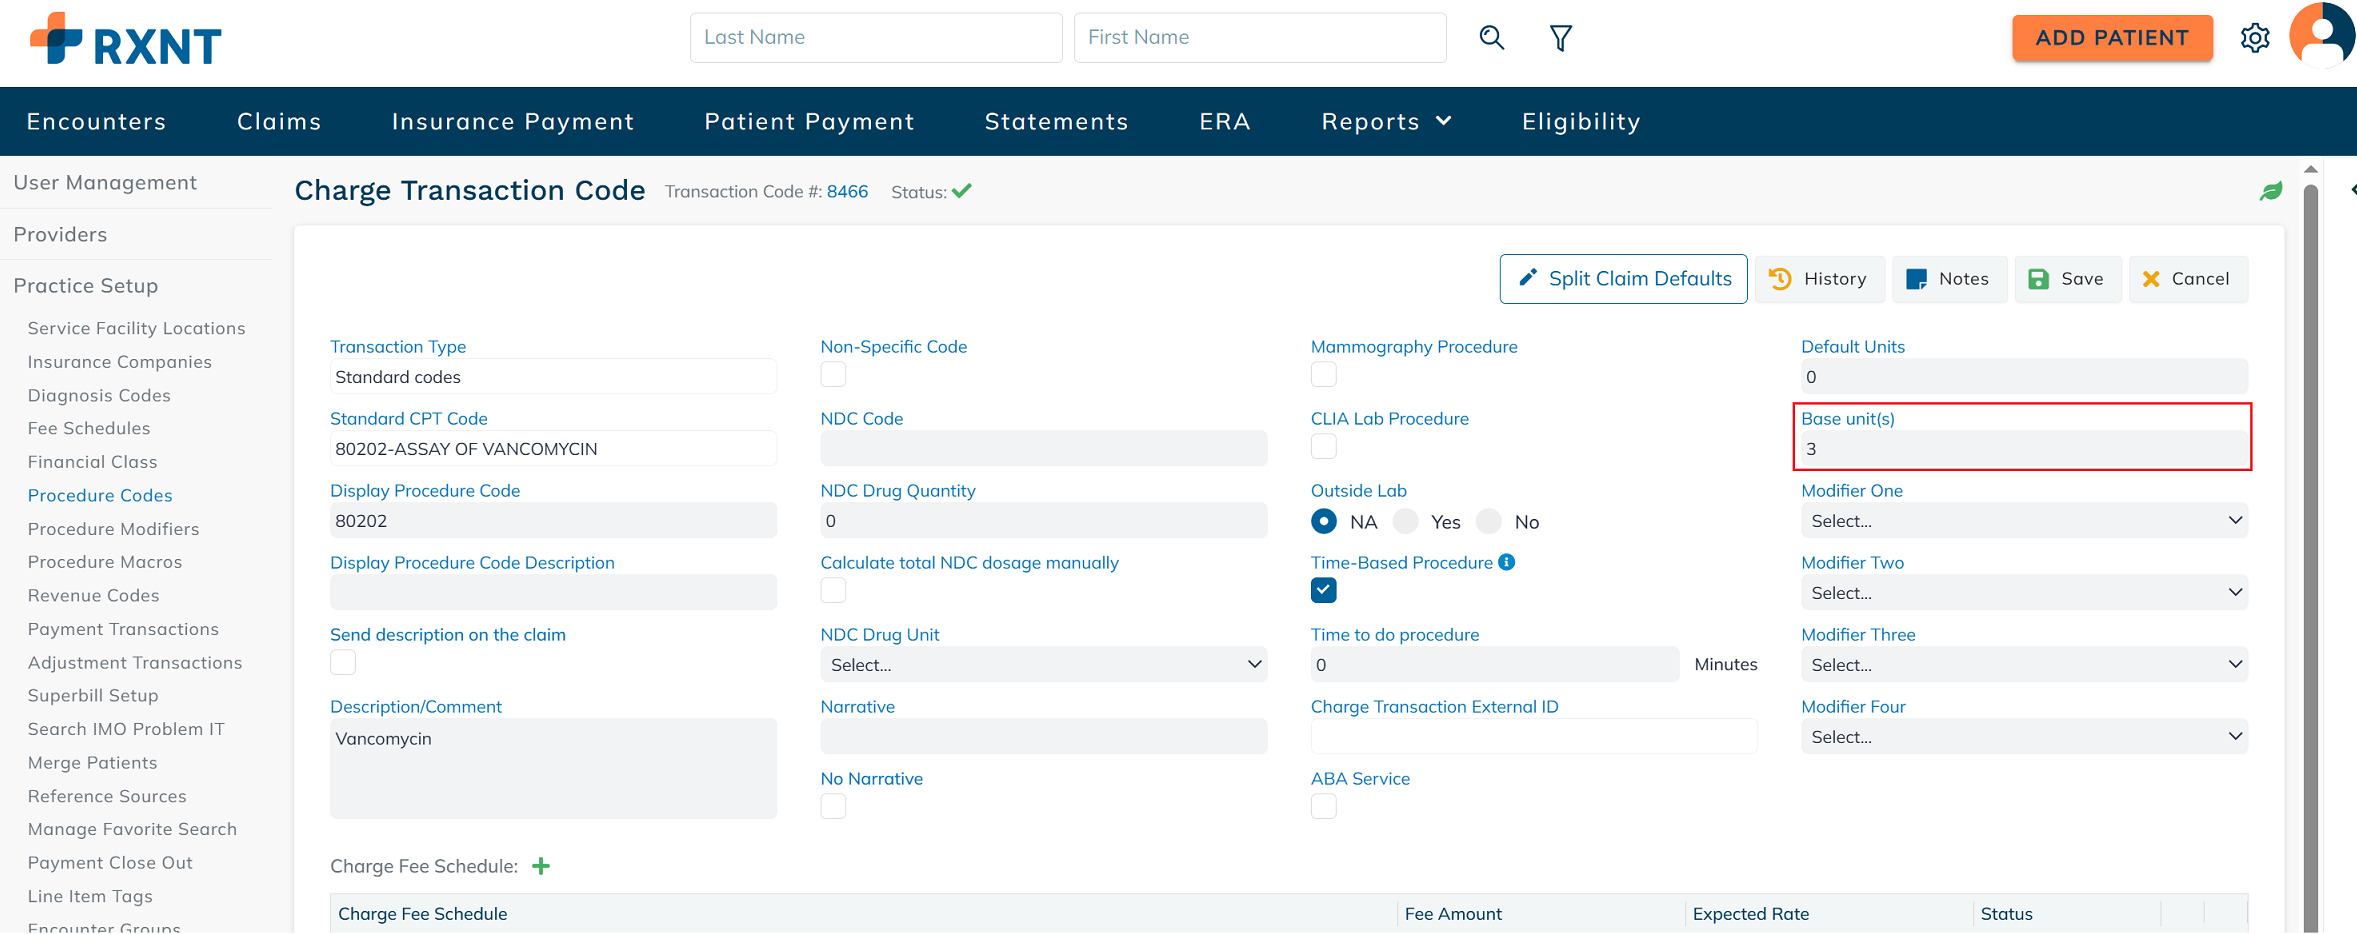Go to the Claims tab
Viewport: 2357px width, 934px height.
pyautogui.click(x=279, y=121)
